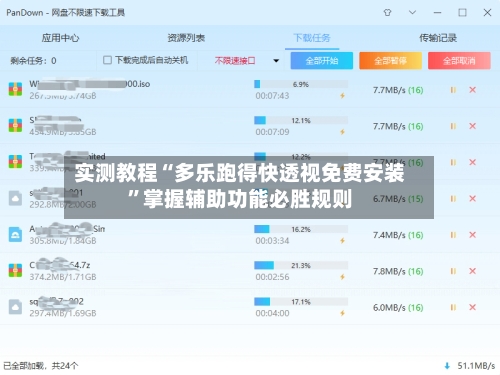This screenshot has width=500, height=375.
Task: Go to the 传输记录 tab
Action: pos(438,38)
